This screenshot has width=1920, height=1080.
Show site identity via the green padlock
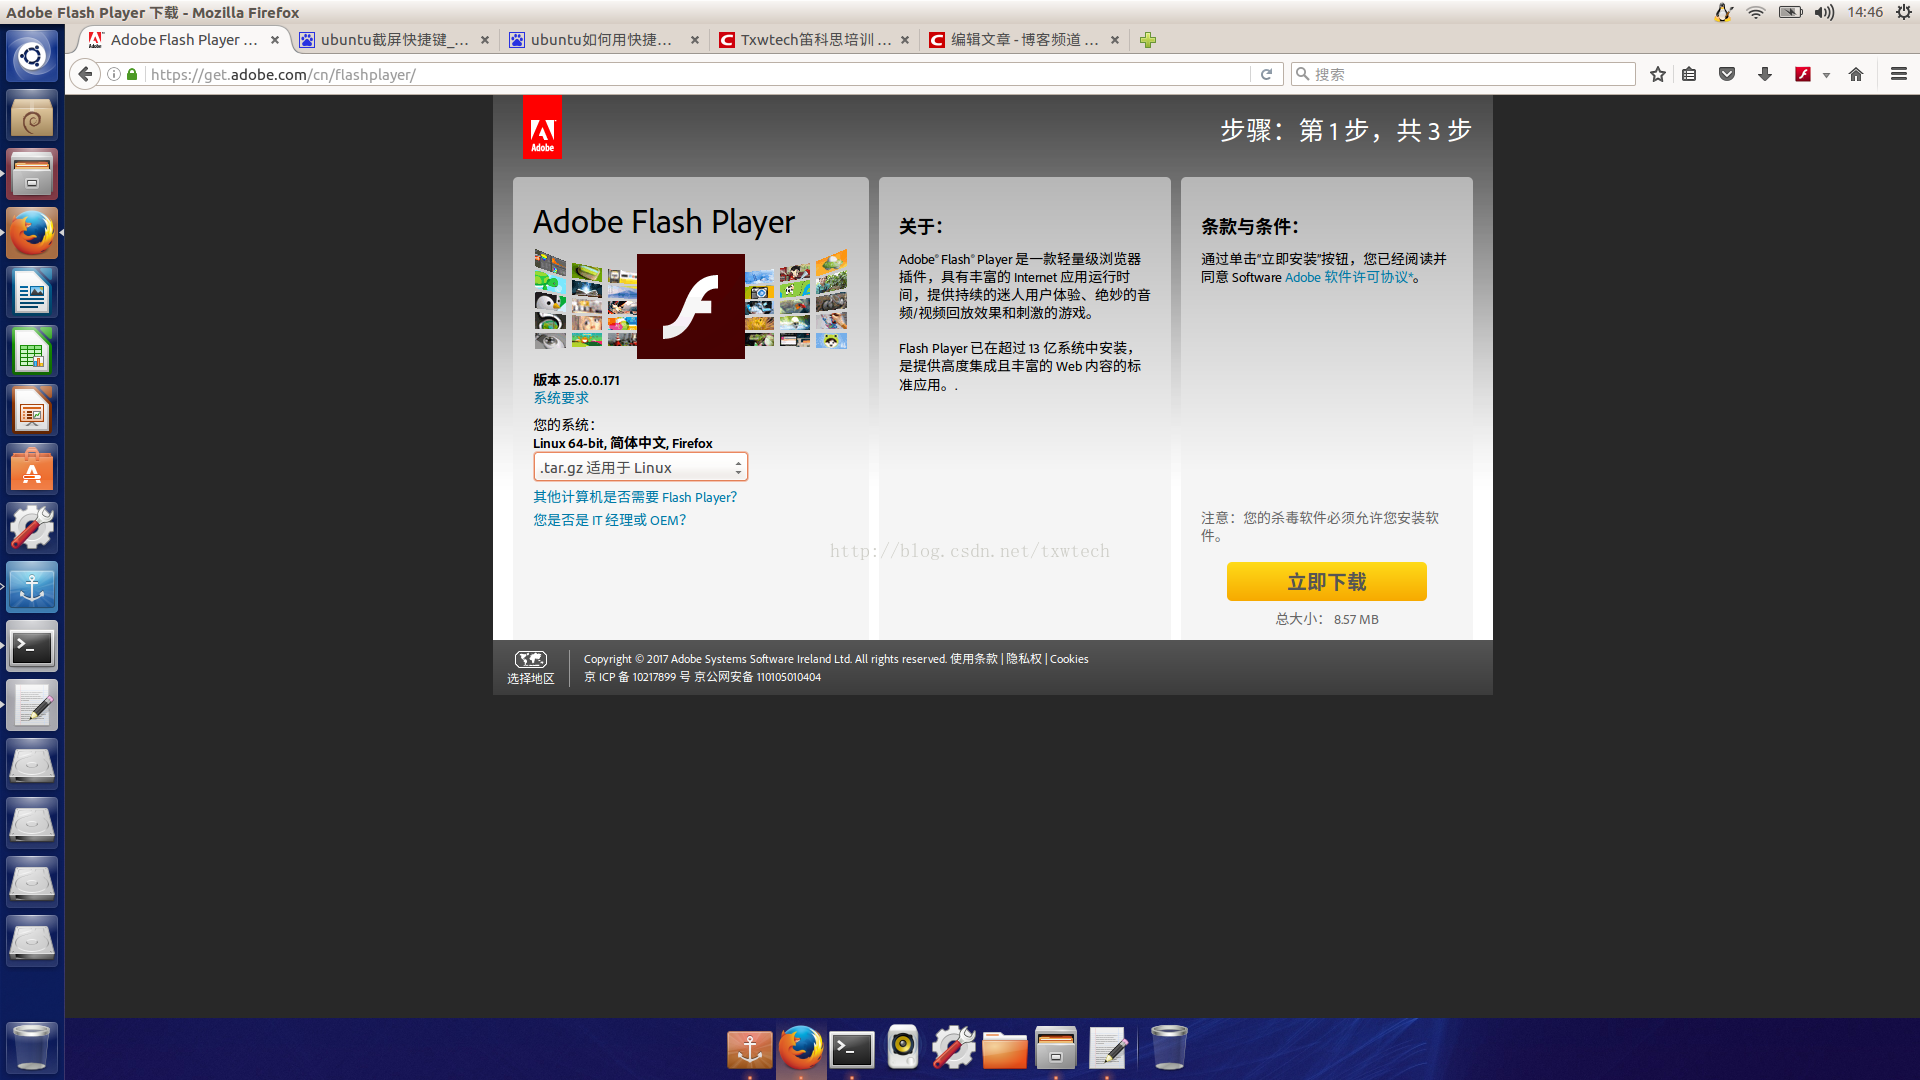coord(132,74)
